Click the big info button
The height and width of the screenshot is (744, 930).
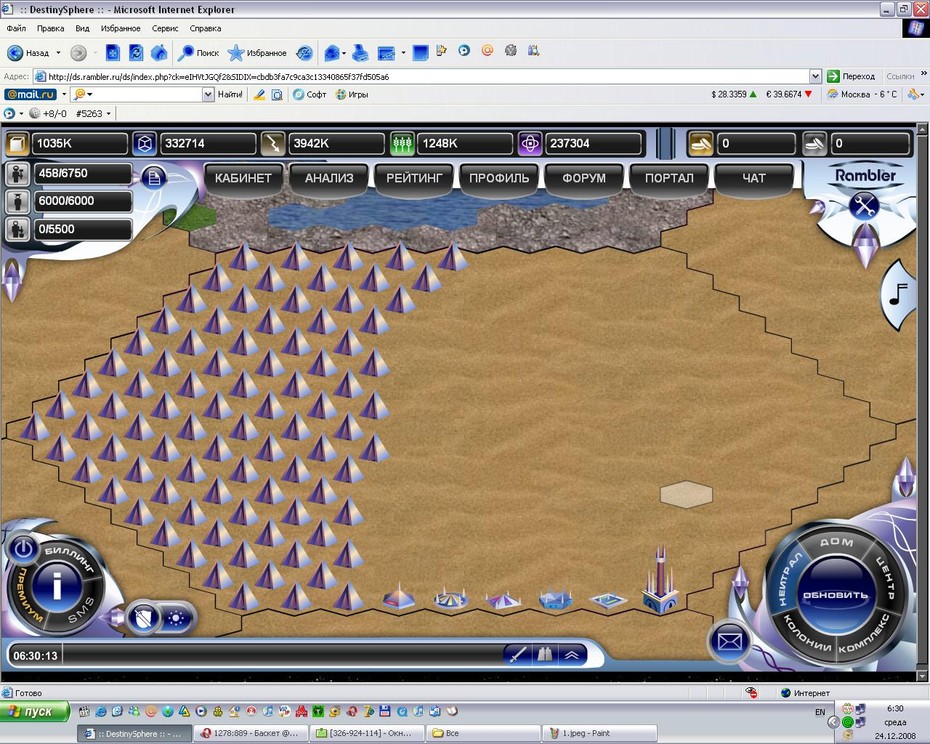click(x=57, y=587)
